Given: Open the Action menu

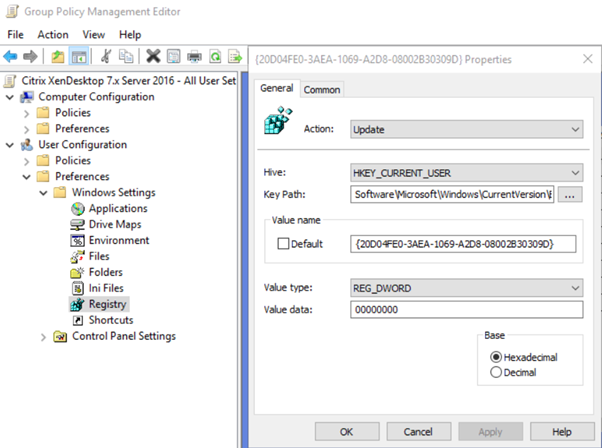Looking at the screenshot, I should point(53,34).
